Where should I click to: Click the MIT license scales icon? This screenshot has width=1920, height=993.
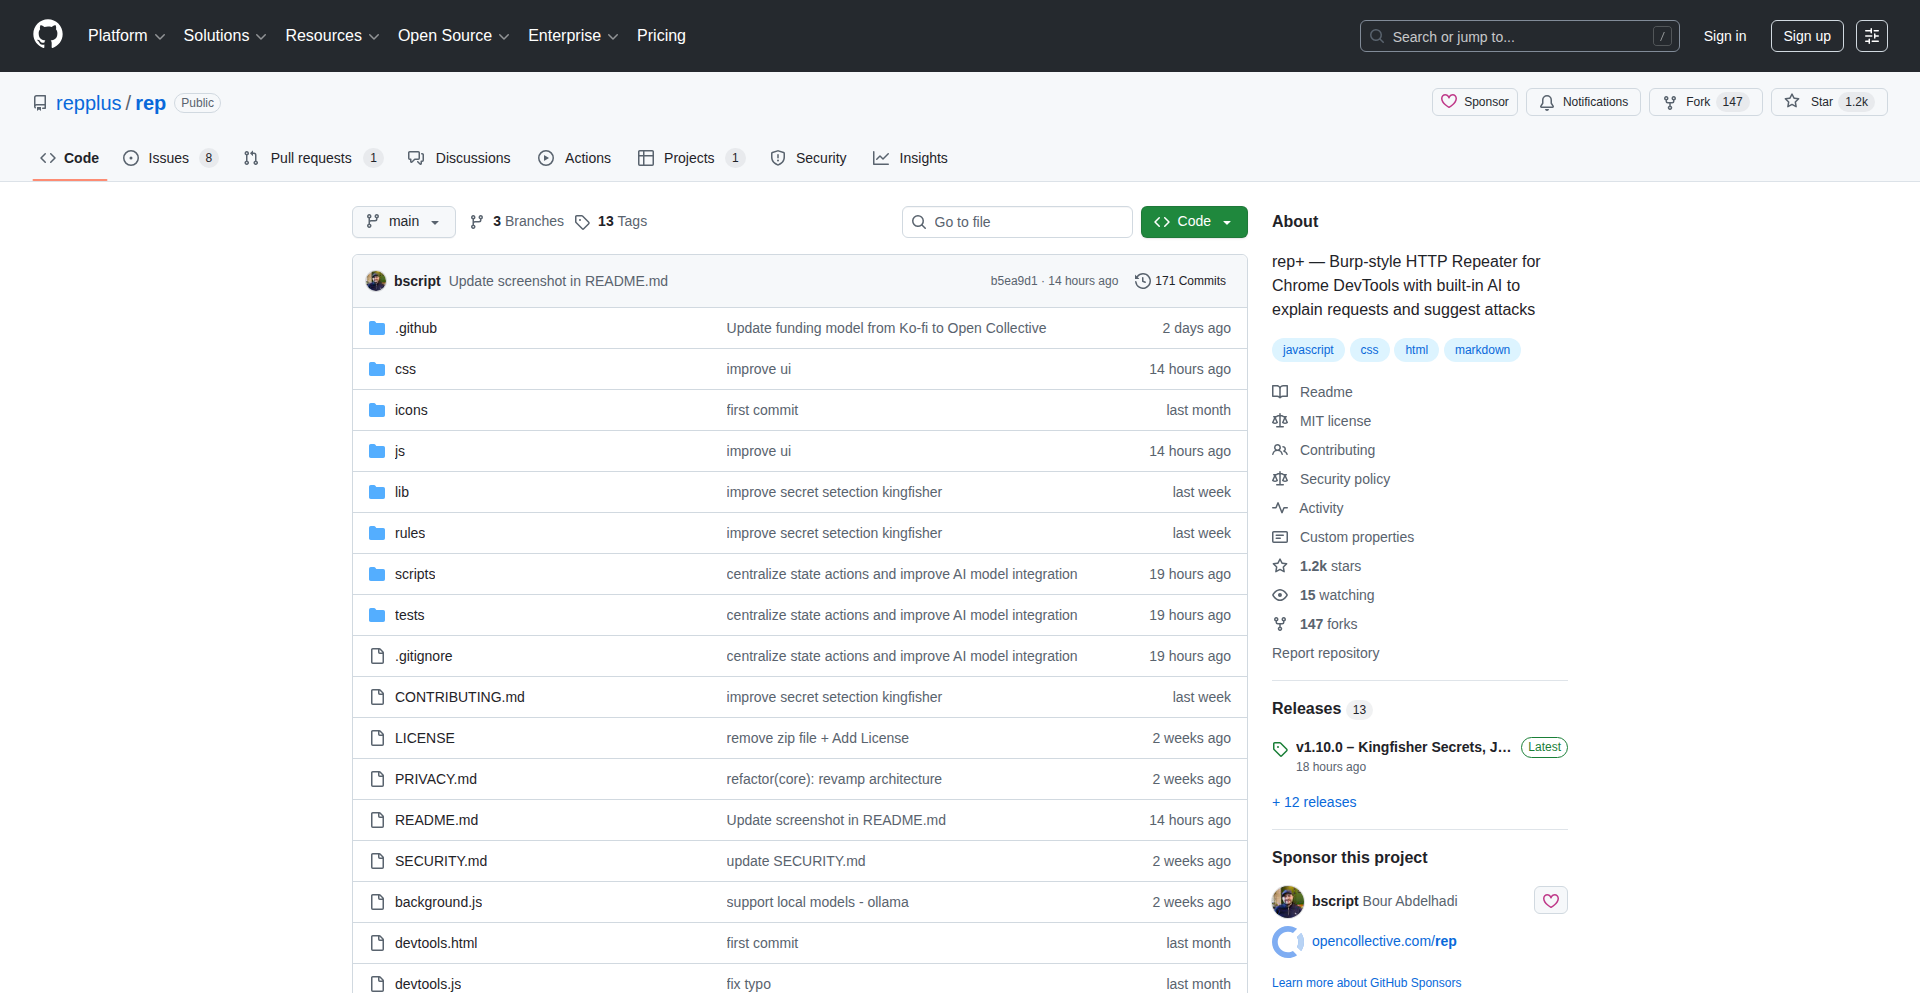tap(1280, 421)
